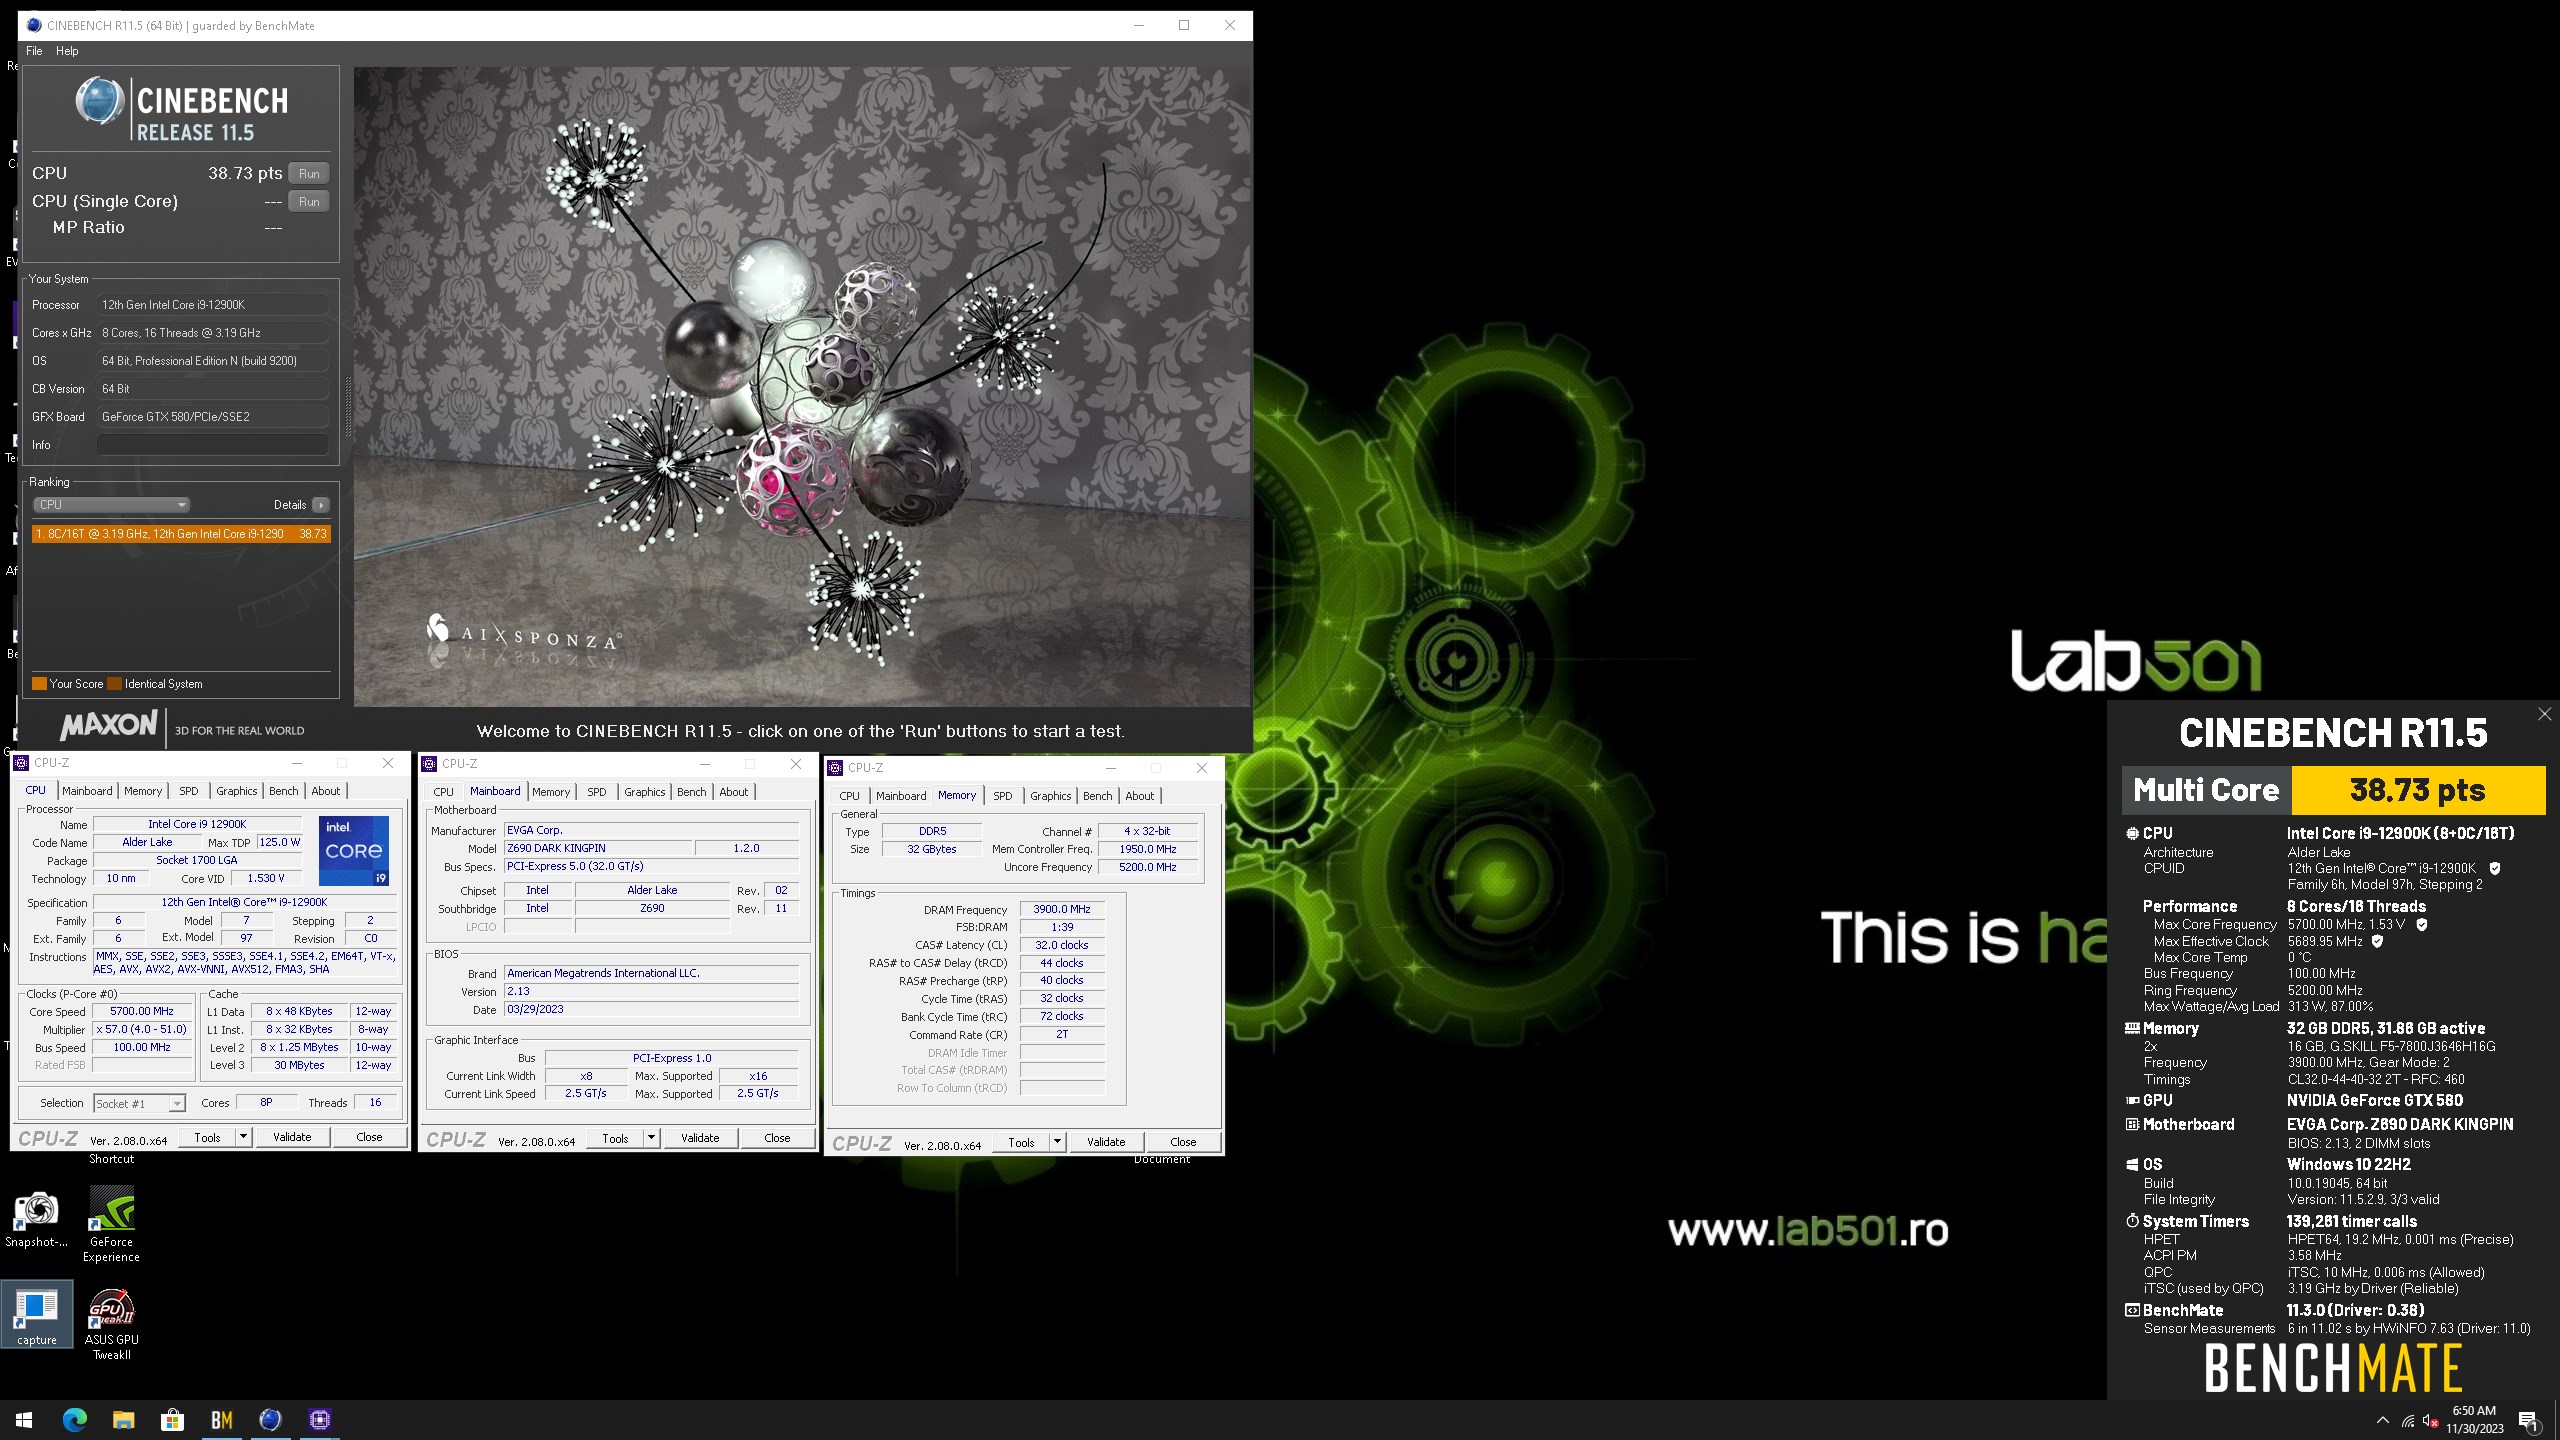Open the Snapshot desktop shortcut icon
This screenshot has width=2560, height=1440.
[x=36, y=1219]
